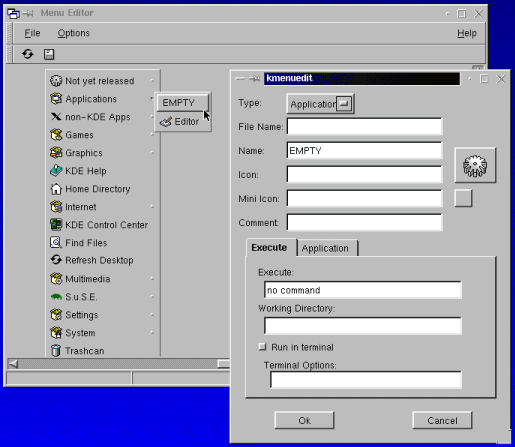
Task: Click the save floppy disk icon
Action: (x=49, y=54)
